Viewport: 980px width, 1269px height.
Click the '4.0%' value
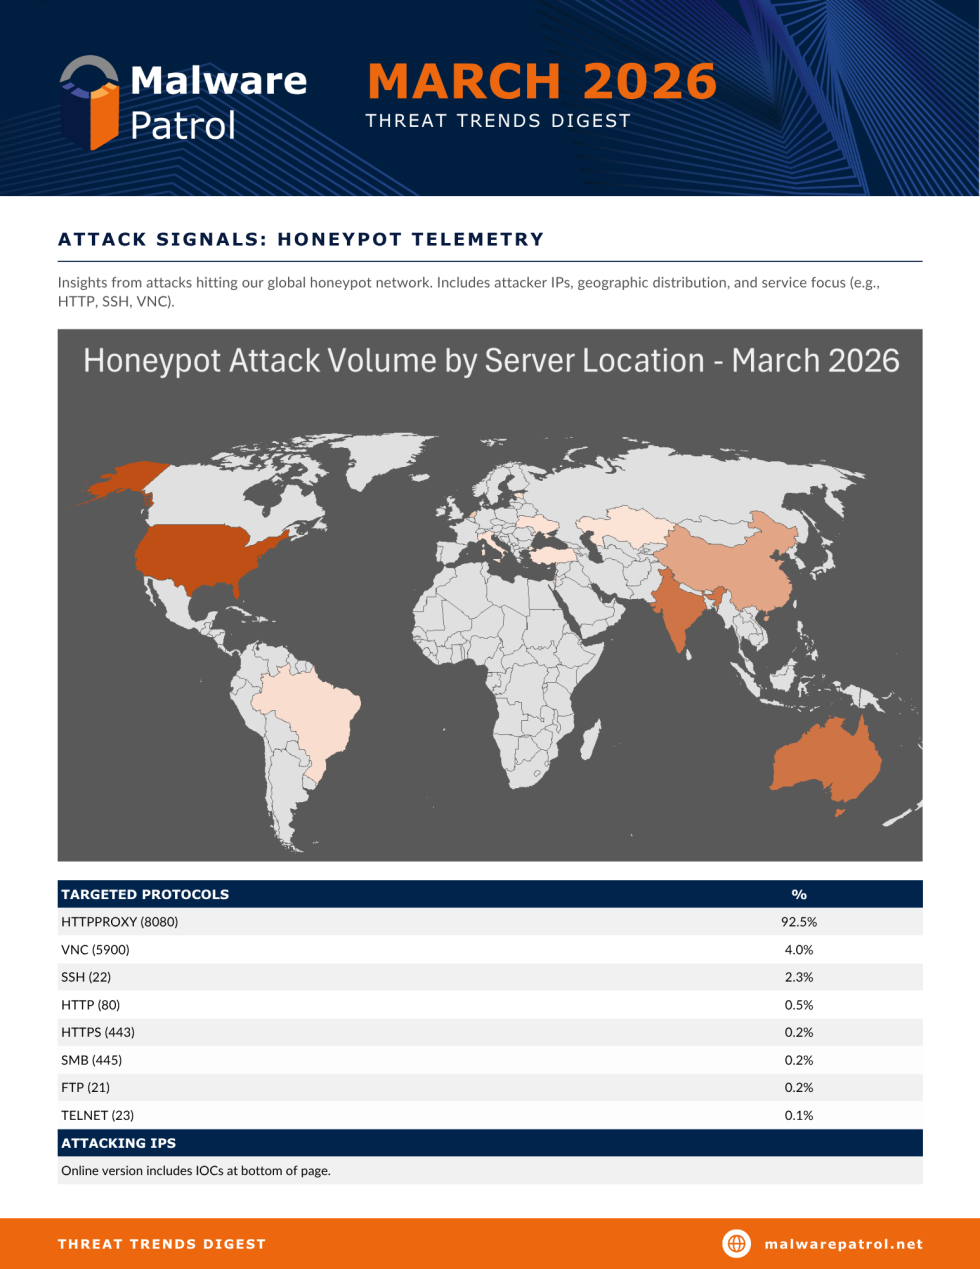tap(799, 949)
